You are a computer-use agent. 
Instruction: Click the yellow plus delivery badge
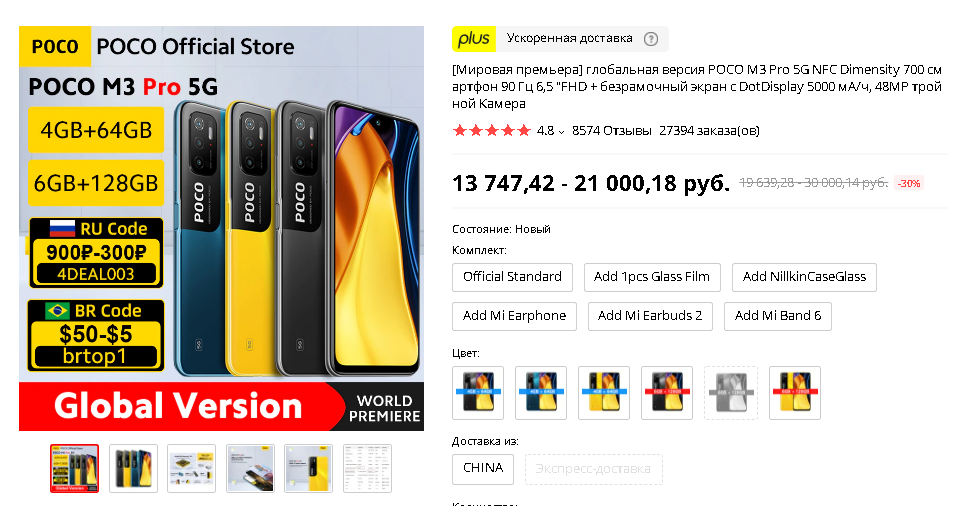tap(474, 39)
